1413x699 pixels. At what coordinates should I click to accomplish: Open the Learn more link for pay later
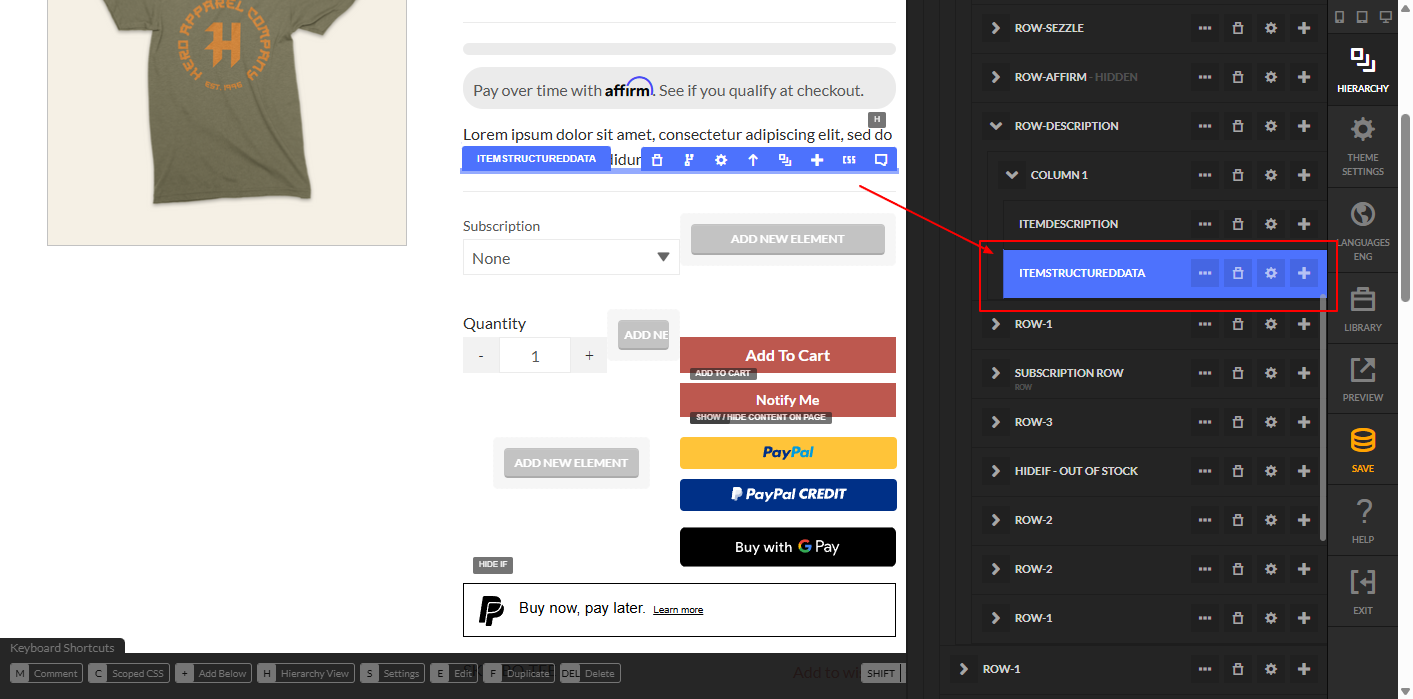point(678,610)
